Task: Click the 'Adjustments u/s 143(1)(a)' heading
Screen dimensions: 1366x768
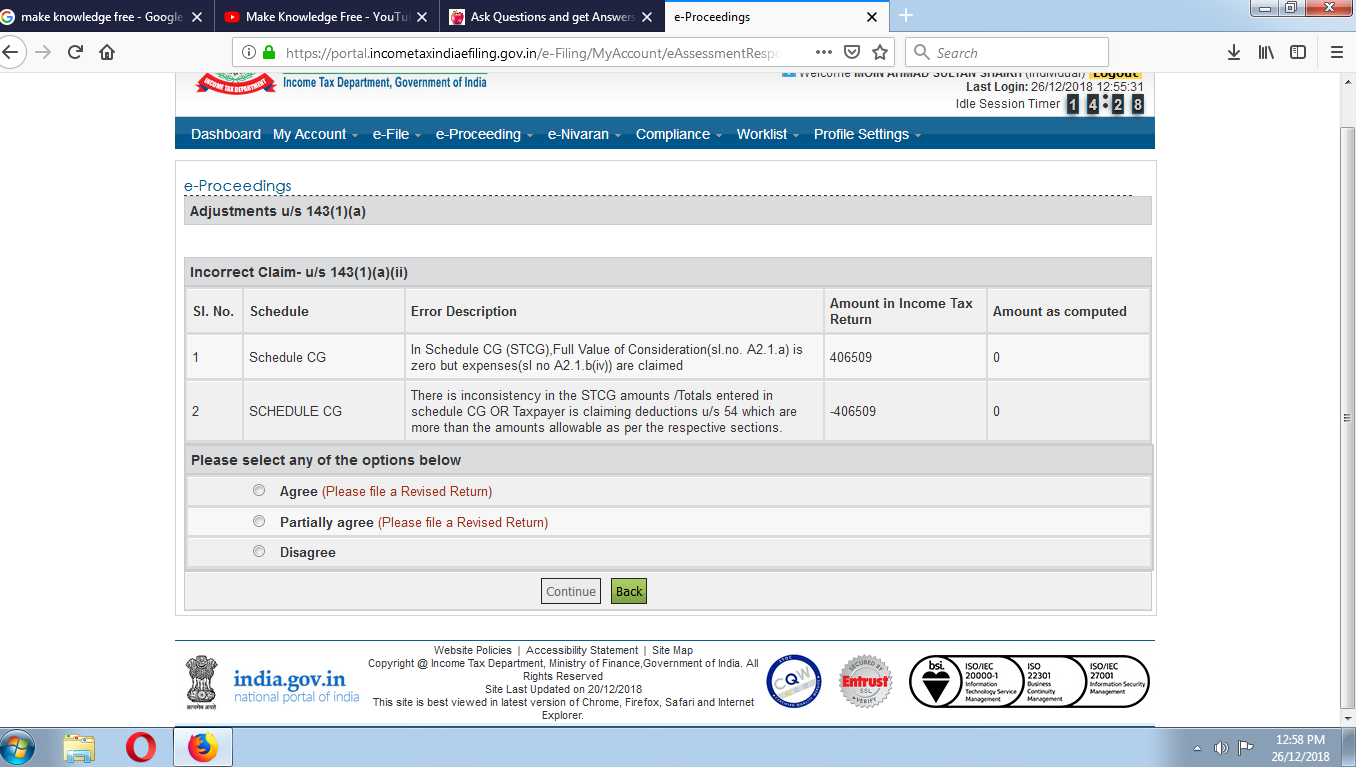Action: (x=279, y=211)
